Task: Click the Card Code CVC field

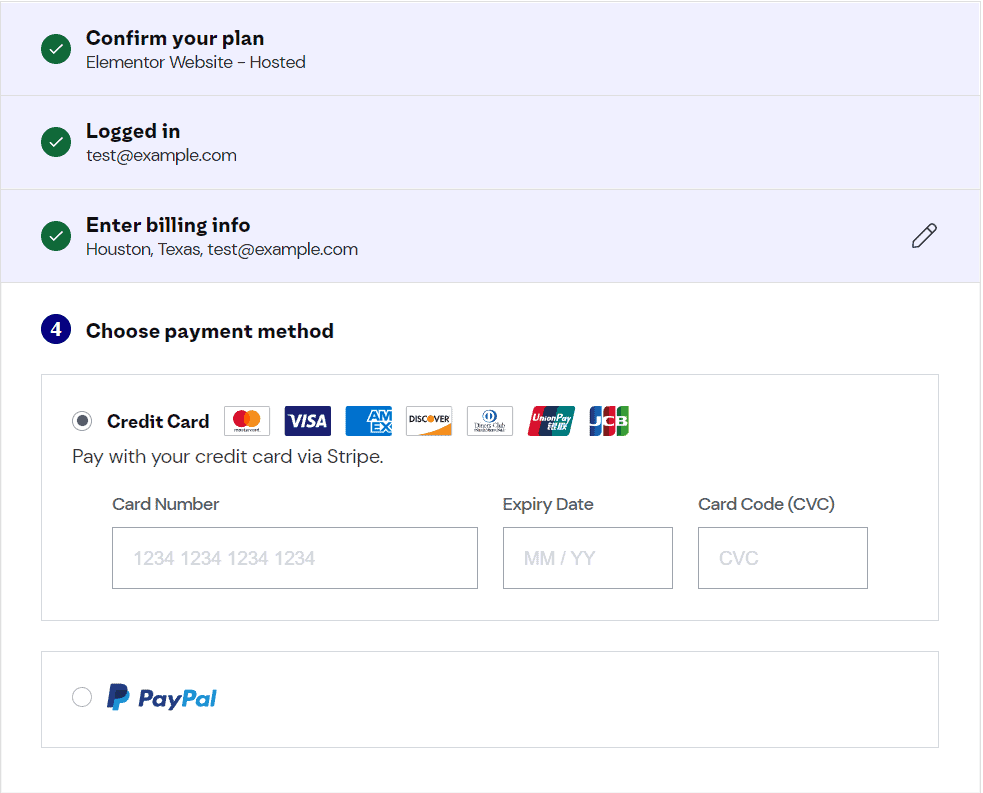Action: (782, 558)
